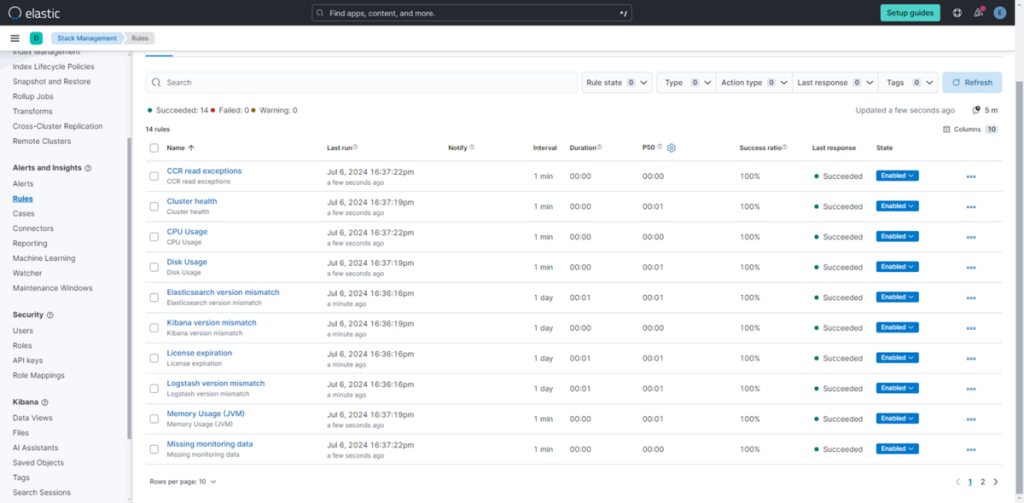Open the Kibana version mismatch rule link
This screenshot has width=1024, height=503.
point(211,323)
